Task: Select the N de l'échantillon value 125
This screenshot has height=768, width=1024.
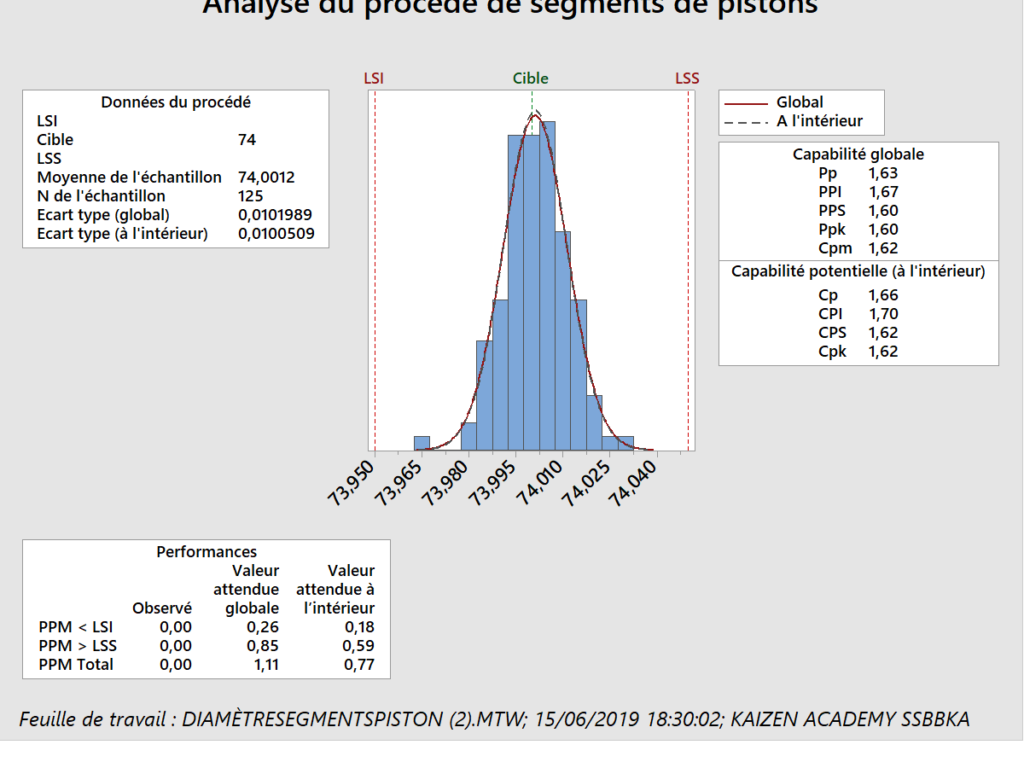Action: pyautogui.click(x=251, y=196)
